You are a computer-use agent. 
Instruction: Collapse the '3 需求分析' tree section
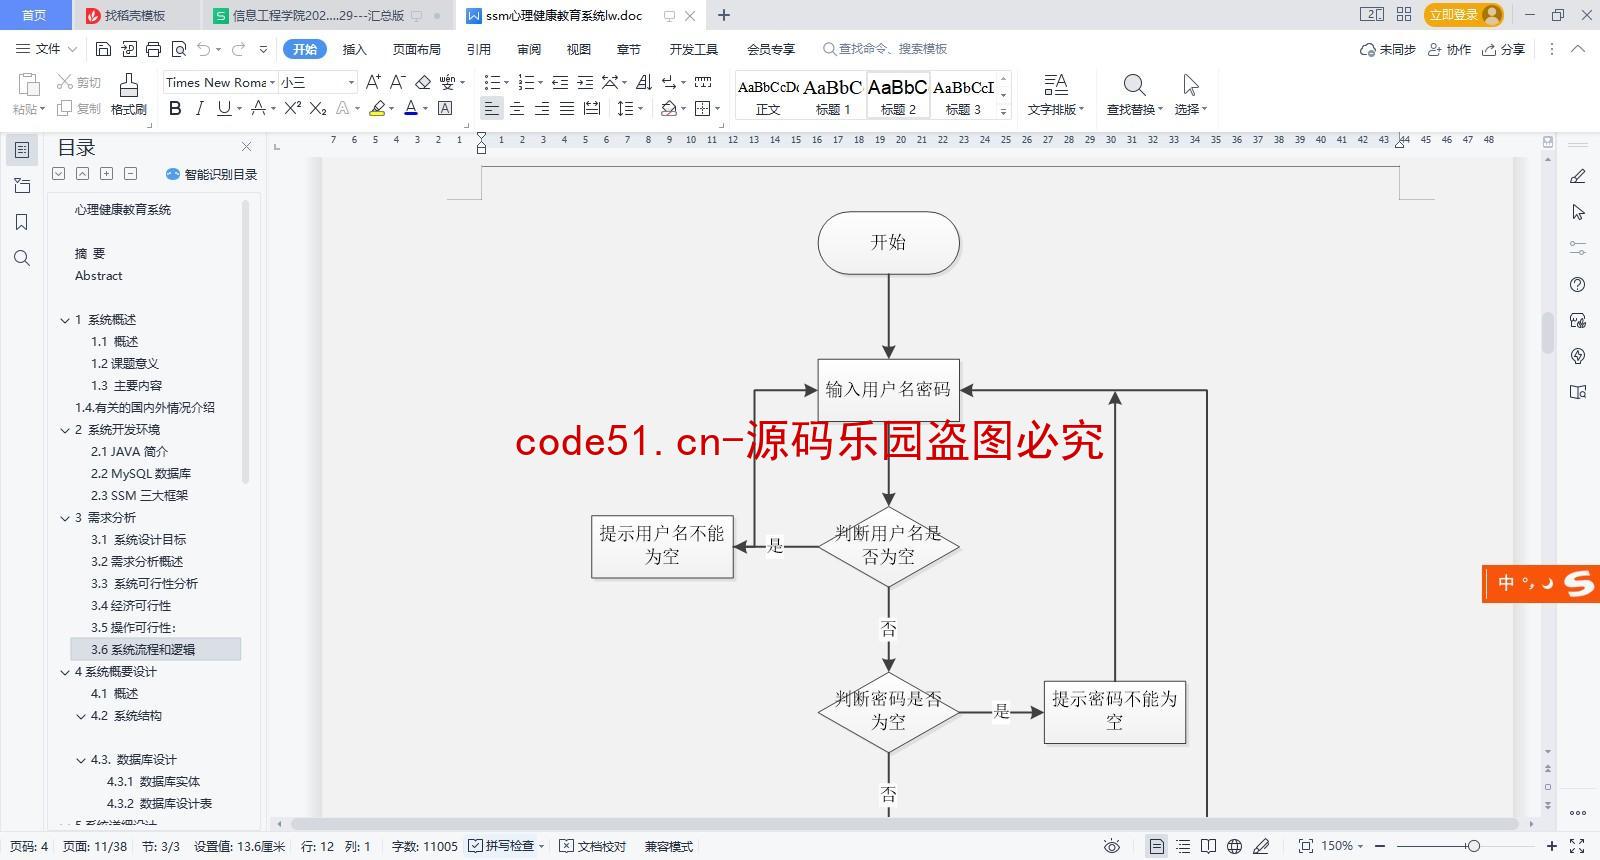pos(65,518)
